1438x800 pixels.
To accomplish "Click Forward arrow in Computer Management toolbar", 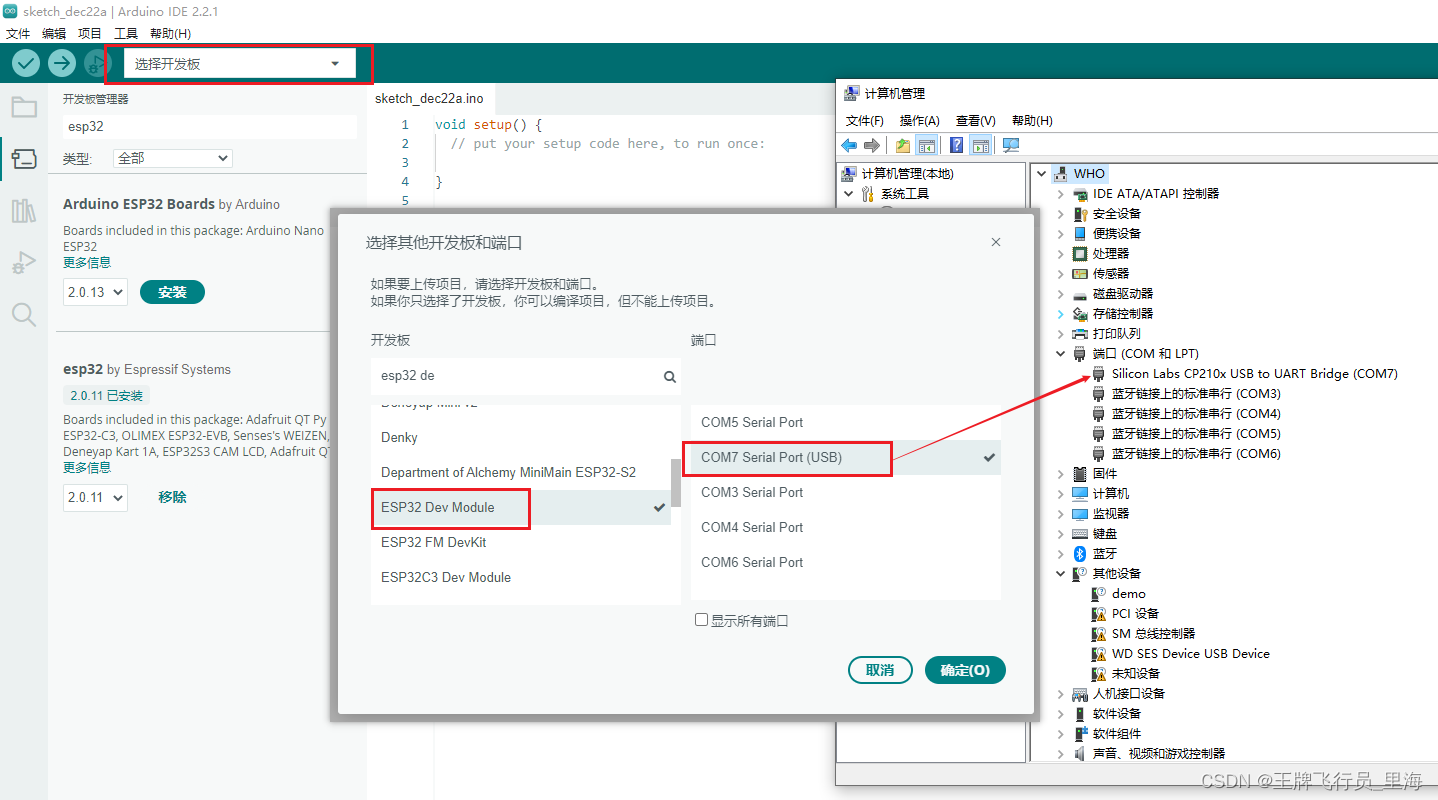I will pos(872,146).
